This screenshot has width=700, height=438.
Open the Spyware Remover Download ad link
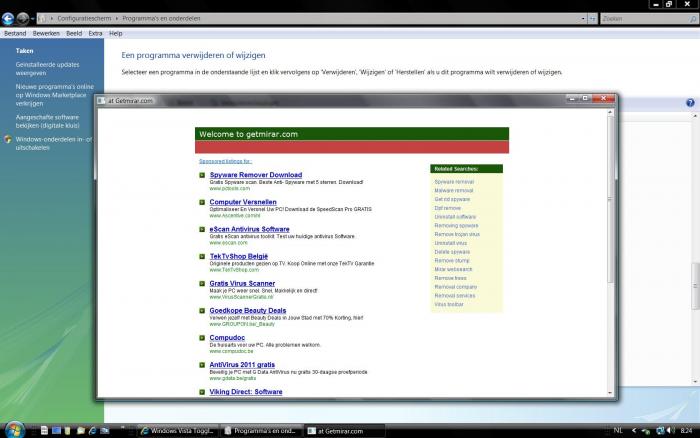pos(256,175)
